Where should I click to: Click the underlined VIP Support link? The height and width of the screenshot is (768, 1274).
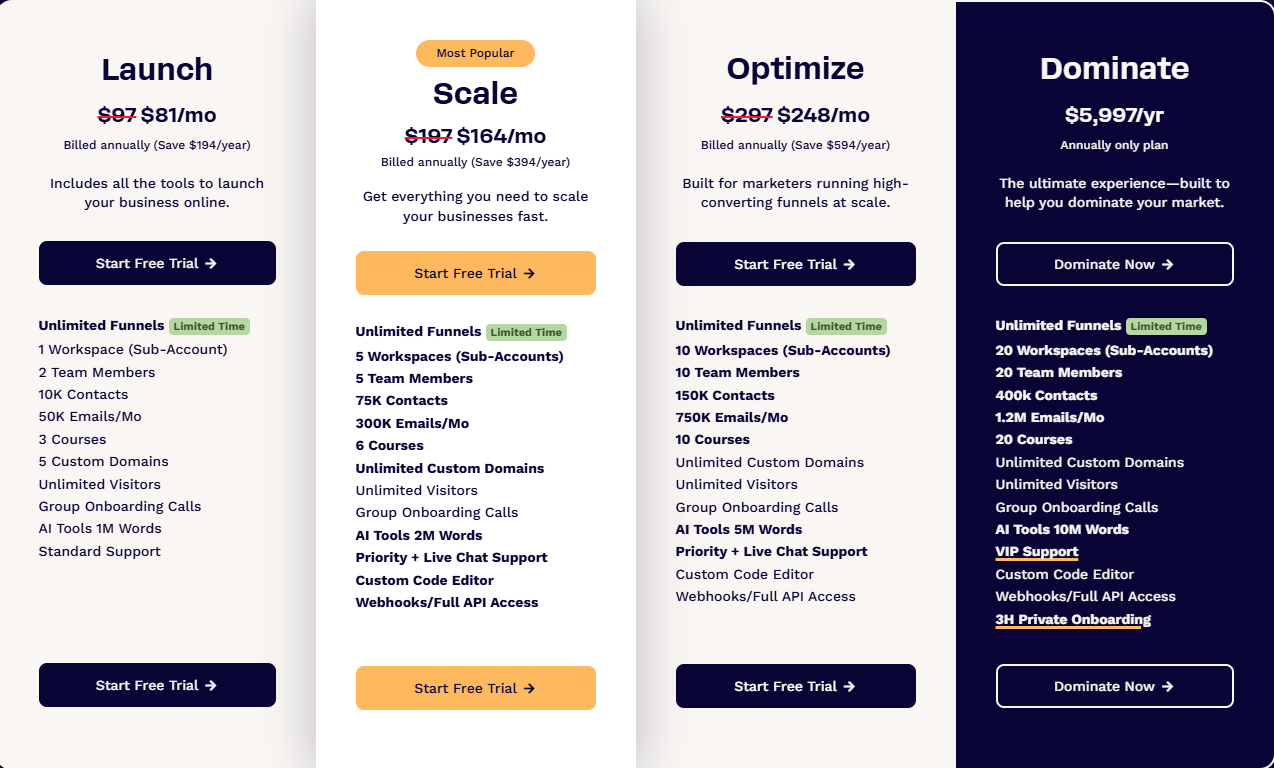pyautogui.click(x=1036, y=552)
